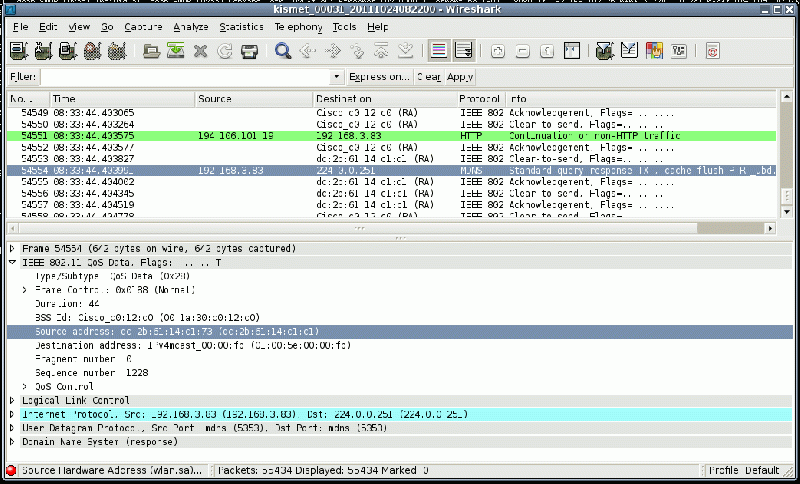Click the Expression button
Viewport: 800px width, 484px height.
(379, 77)
